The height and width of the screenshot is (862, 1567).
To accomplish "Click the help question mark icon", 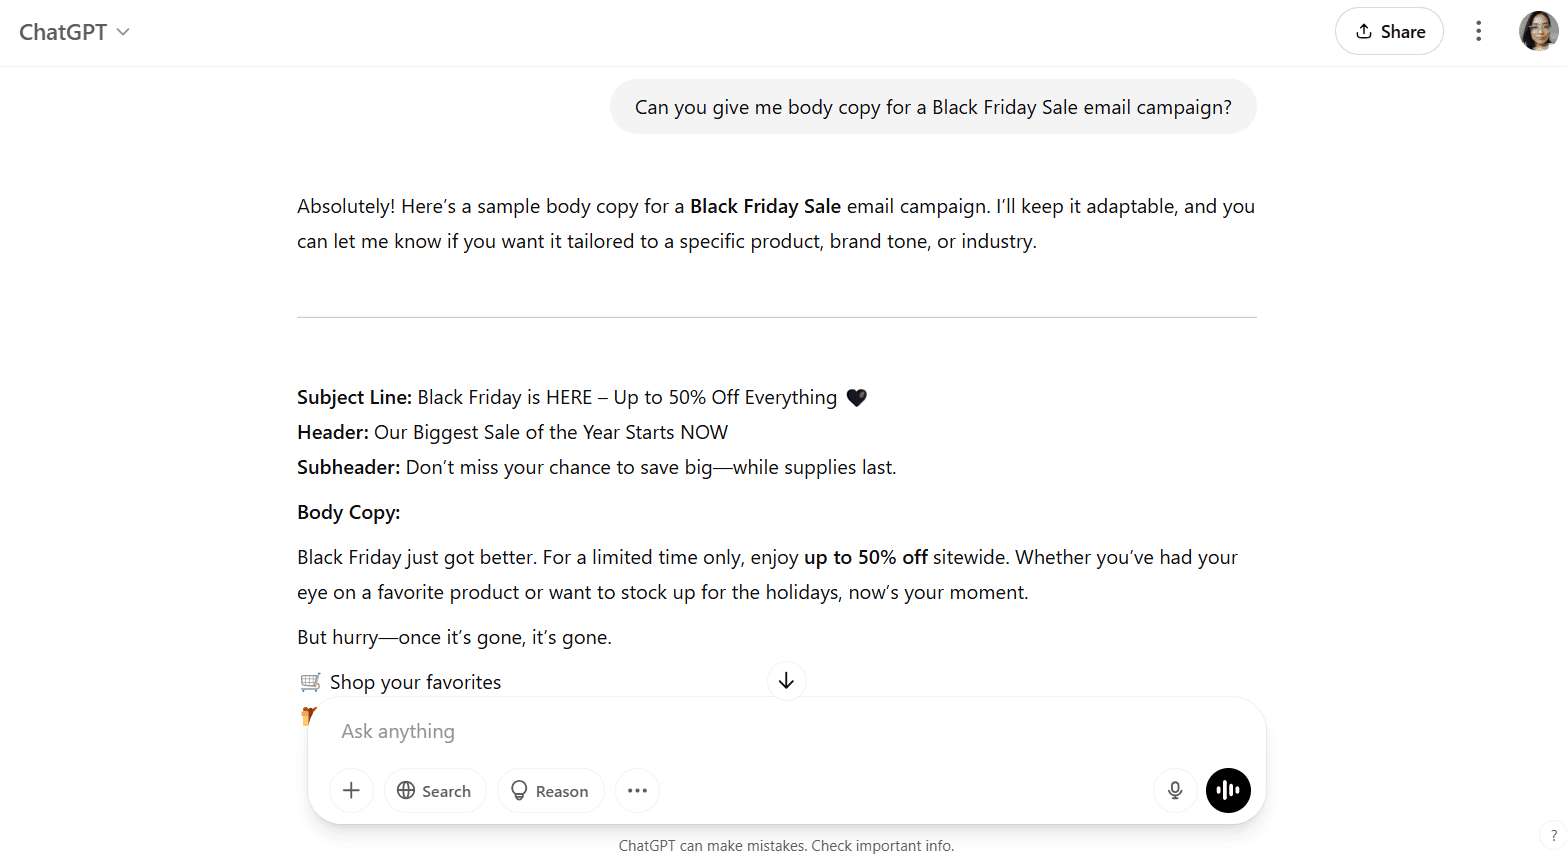I will click(1553, 834).
